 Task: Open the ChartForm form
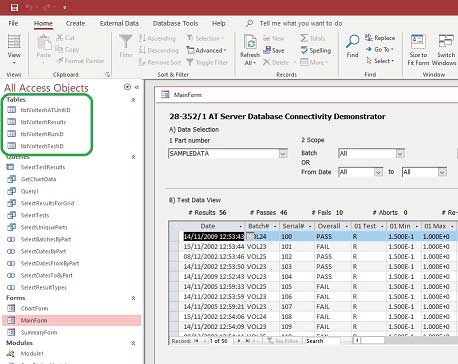(28, 308)
